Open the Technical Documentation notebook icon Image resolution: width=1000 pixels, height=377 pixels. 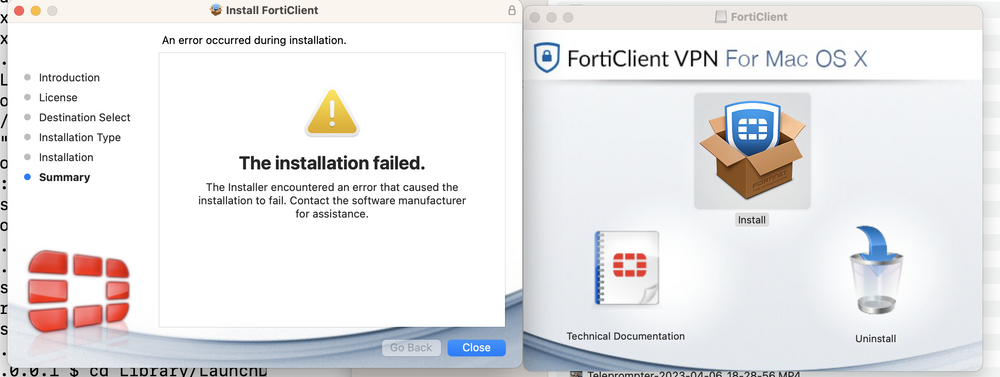tap(627, 268)
